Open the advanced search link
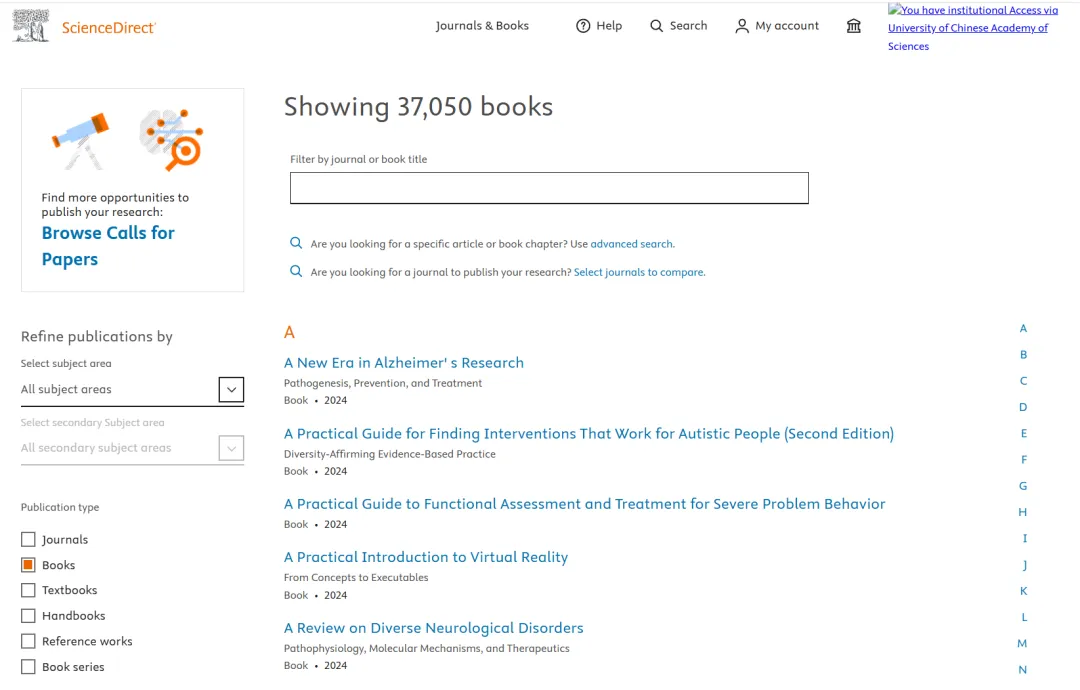 click(631, 244)
